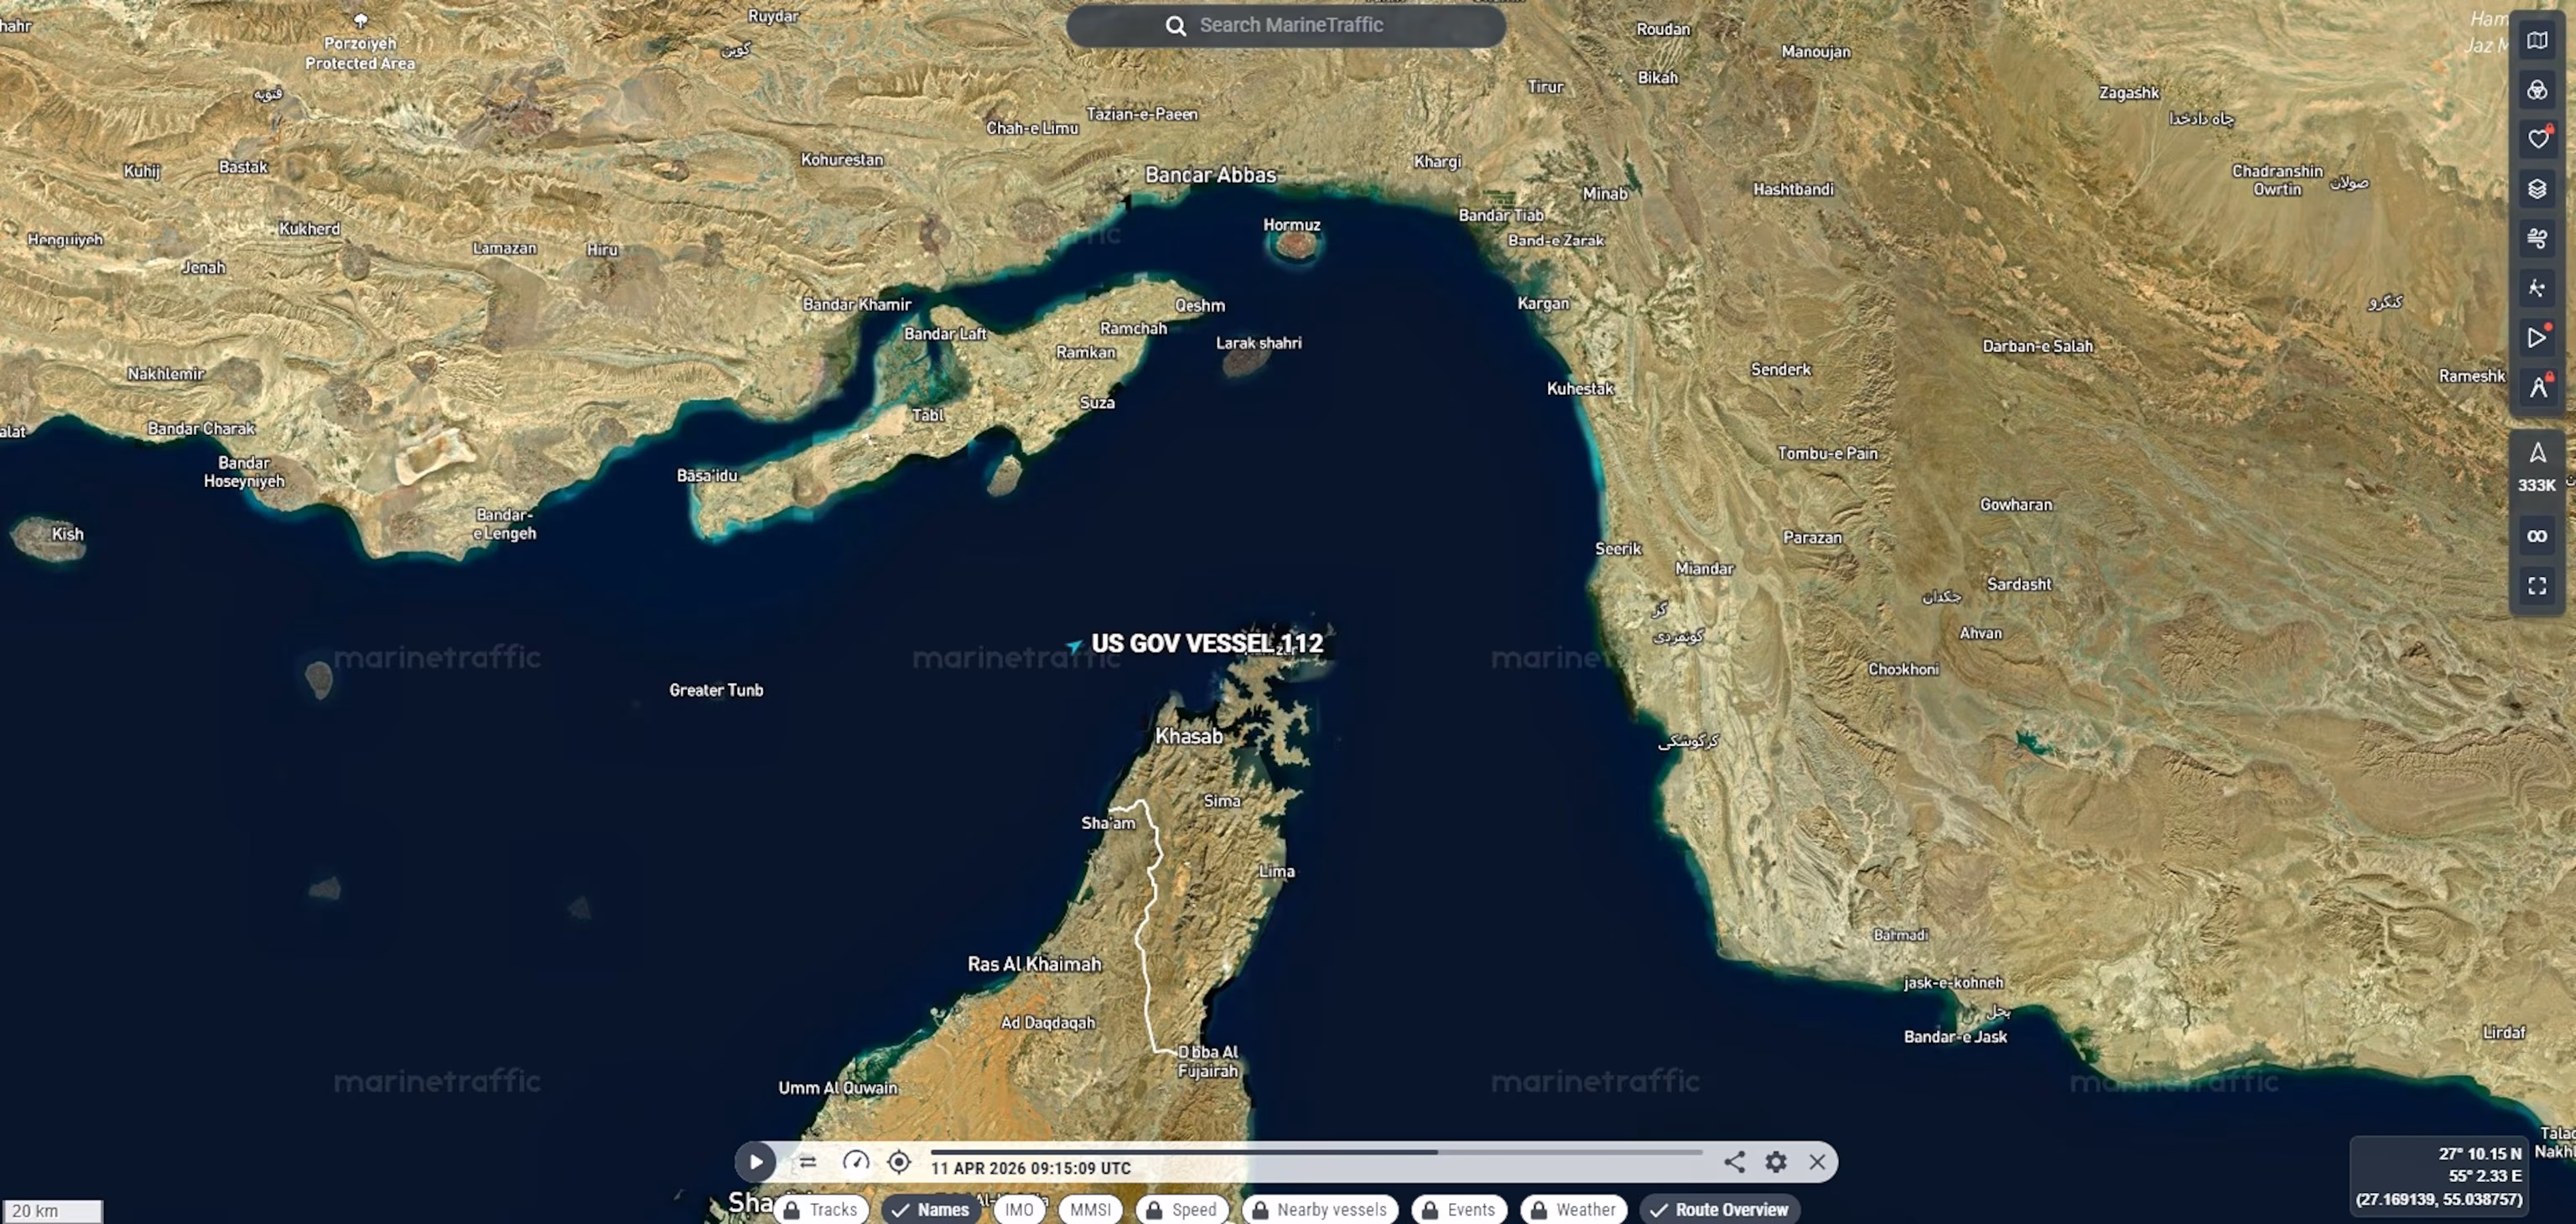The height and width of the screenshot is (1224, 2576).
Task: Toggle the Names label overlay off
Action: [x=931, y=1209]
